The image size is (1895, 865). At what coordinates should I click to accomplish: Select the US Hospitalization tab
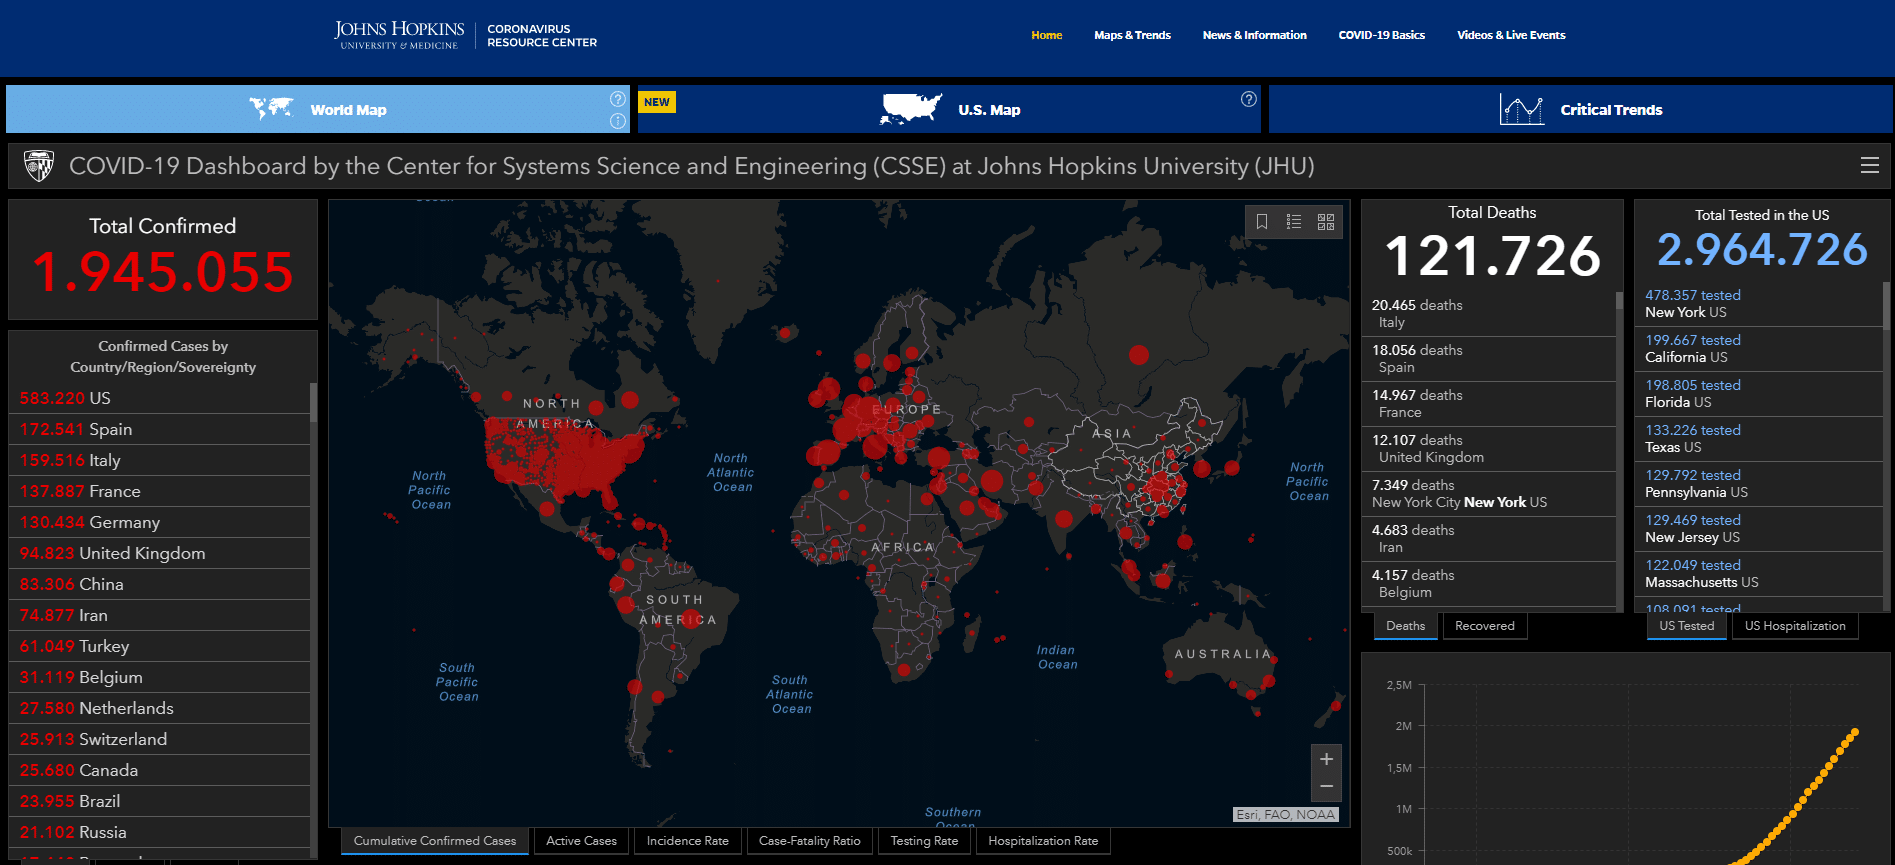click(1795, 626)
